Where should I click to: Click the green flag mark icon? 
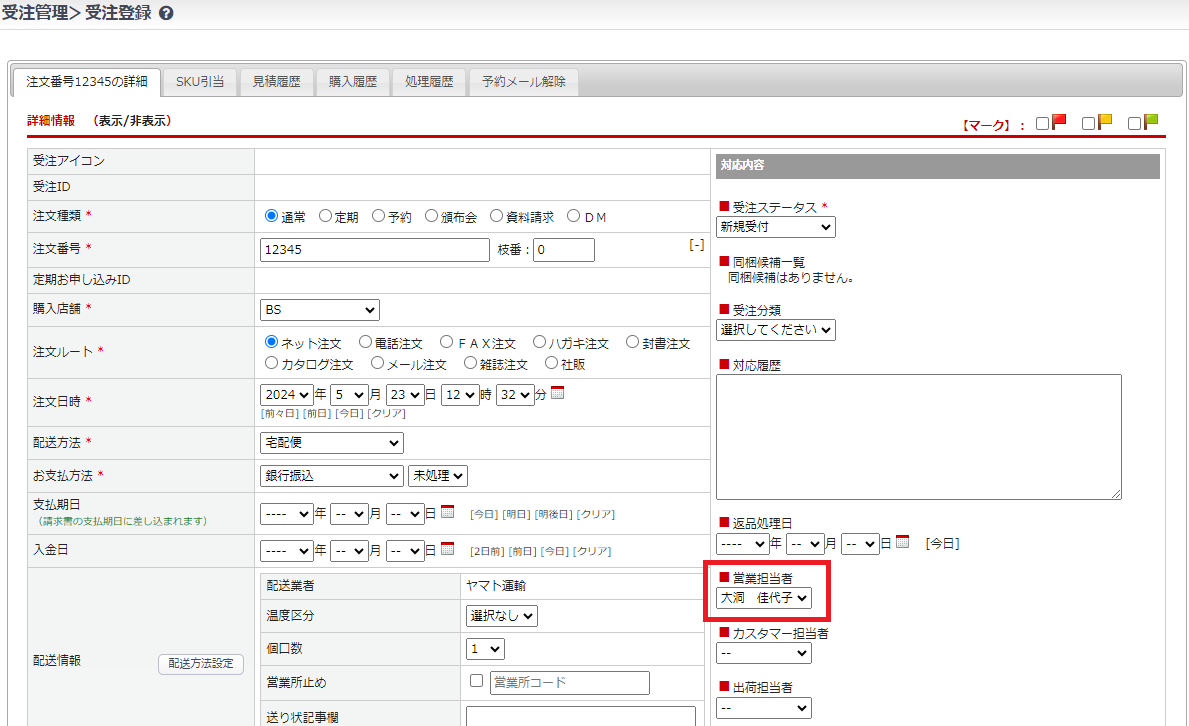coord(1150,122)
